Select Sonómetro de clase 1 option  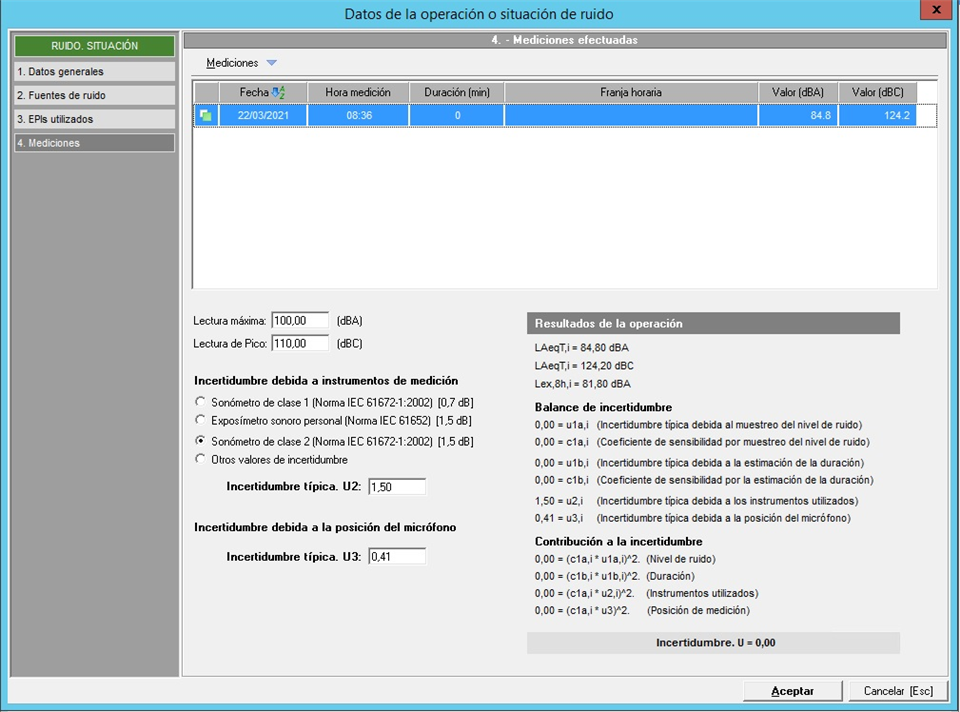[x=201, y=401]
